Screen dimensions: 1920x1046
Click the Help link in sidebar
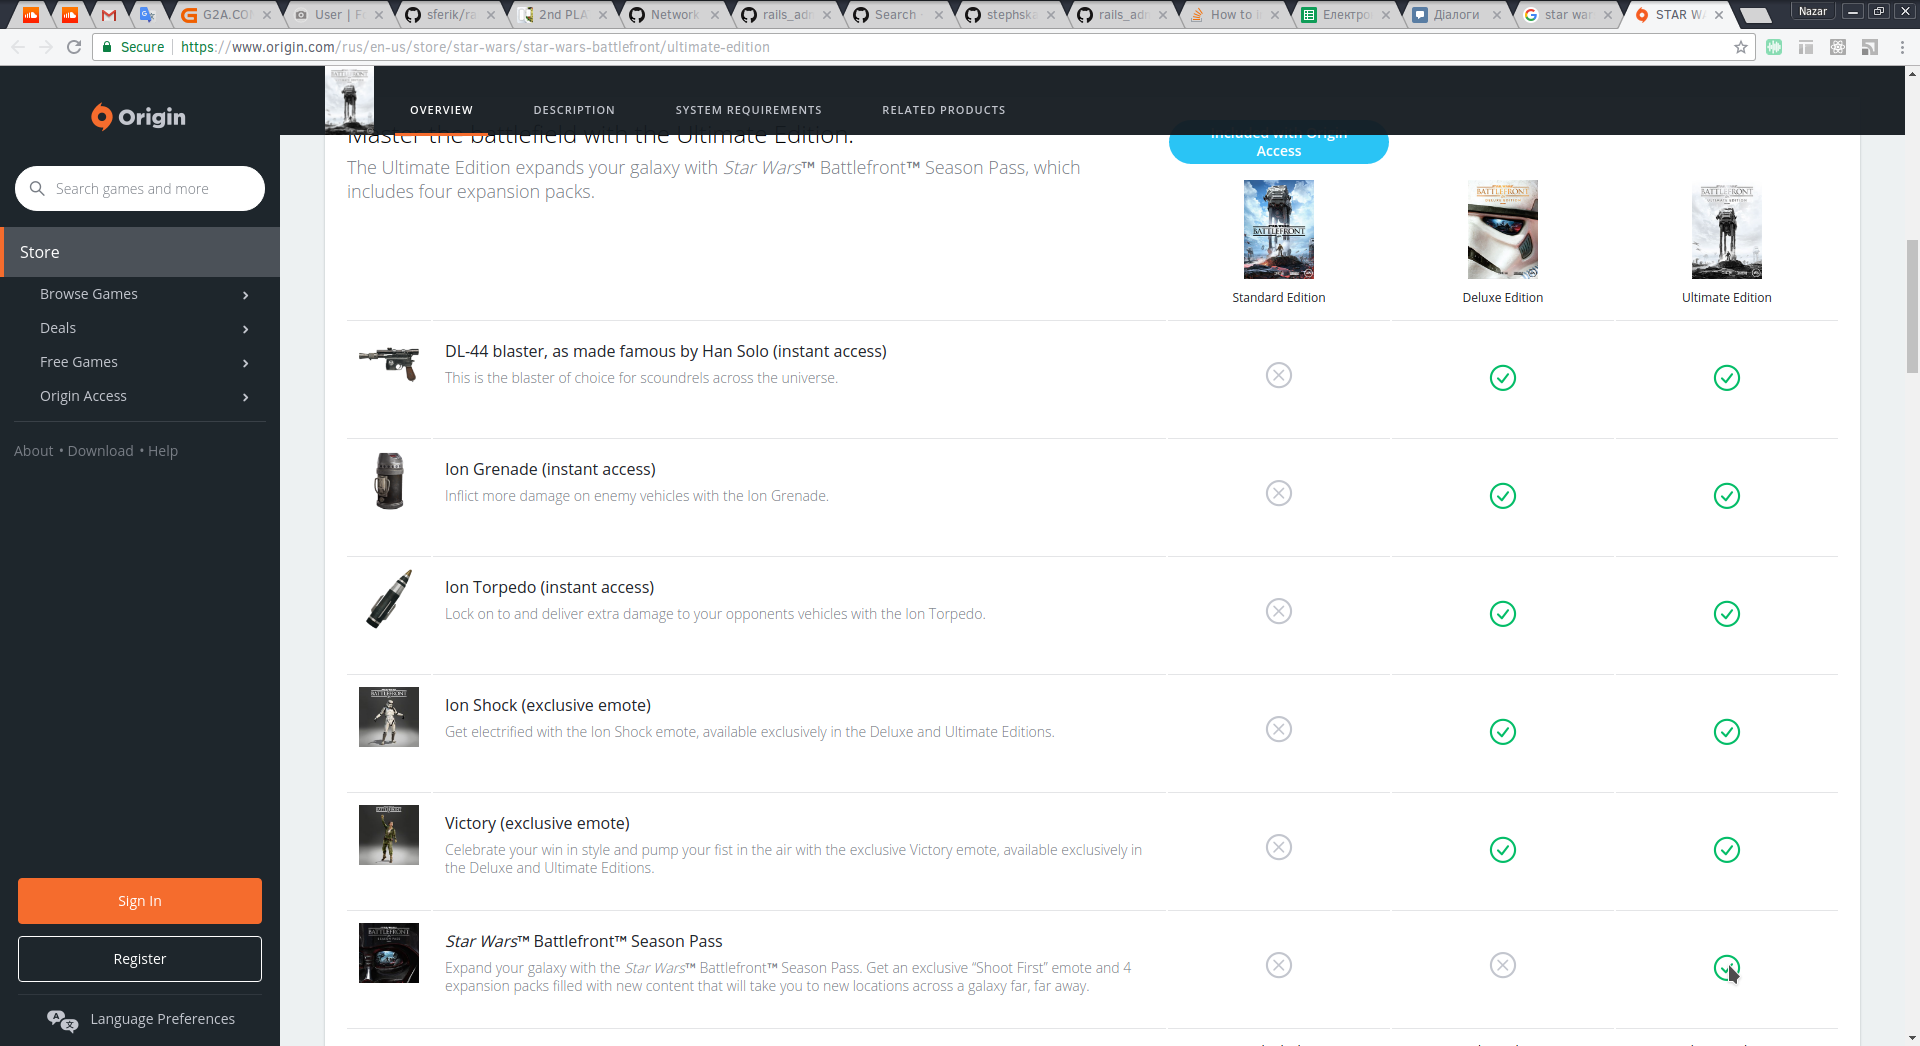163,451
